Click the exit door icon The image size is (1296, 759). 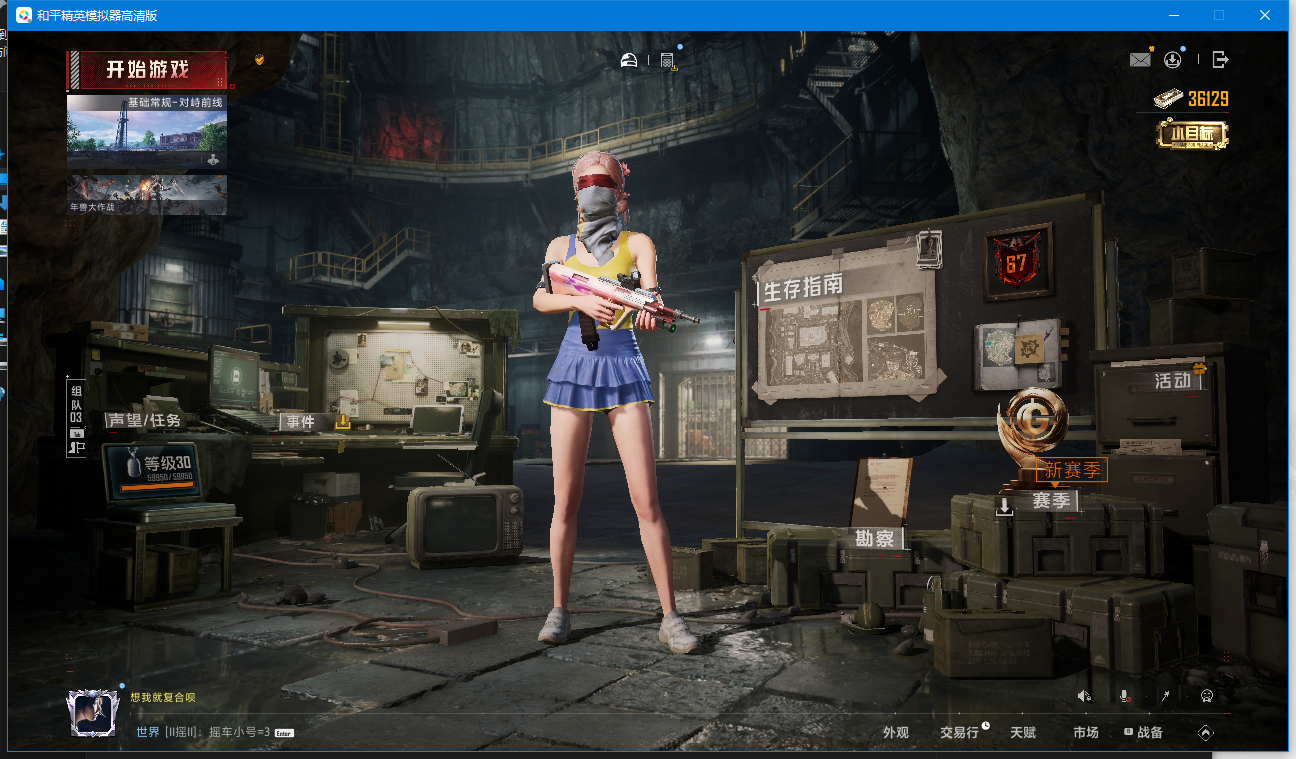[x=1220, y=60]
